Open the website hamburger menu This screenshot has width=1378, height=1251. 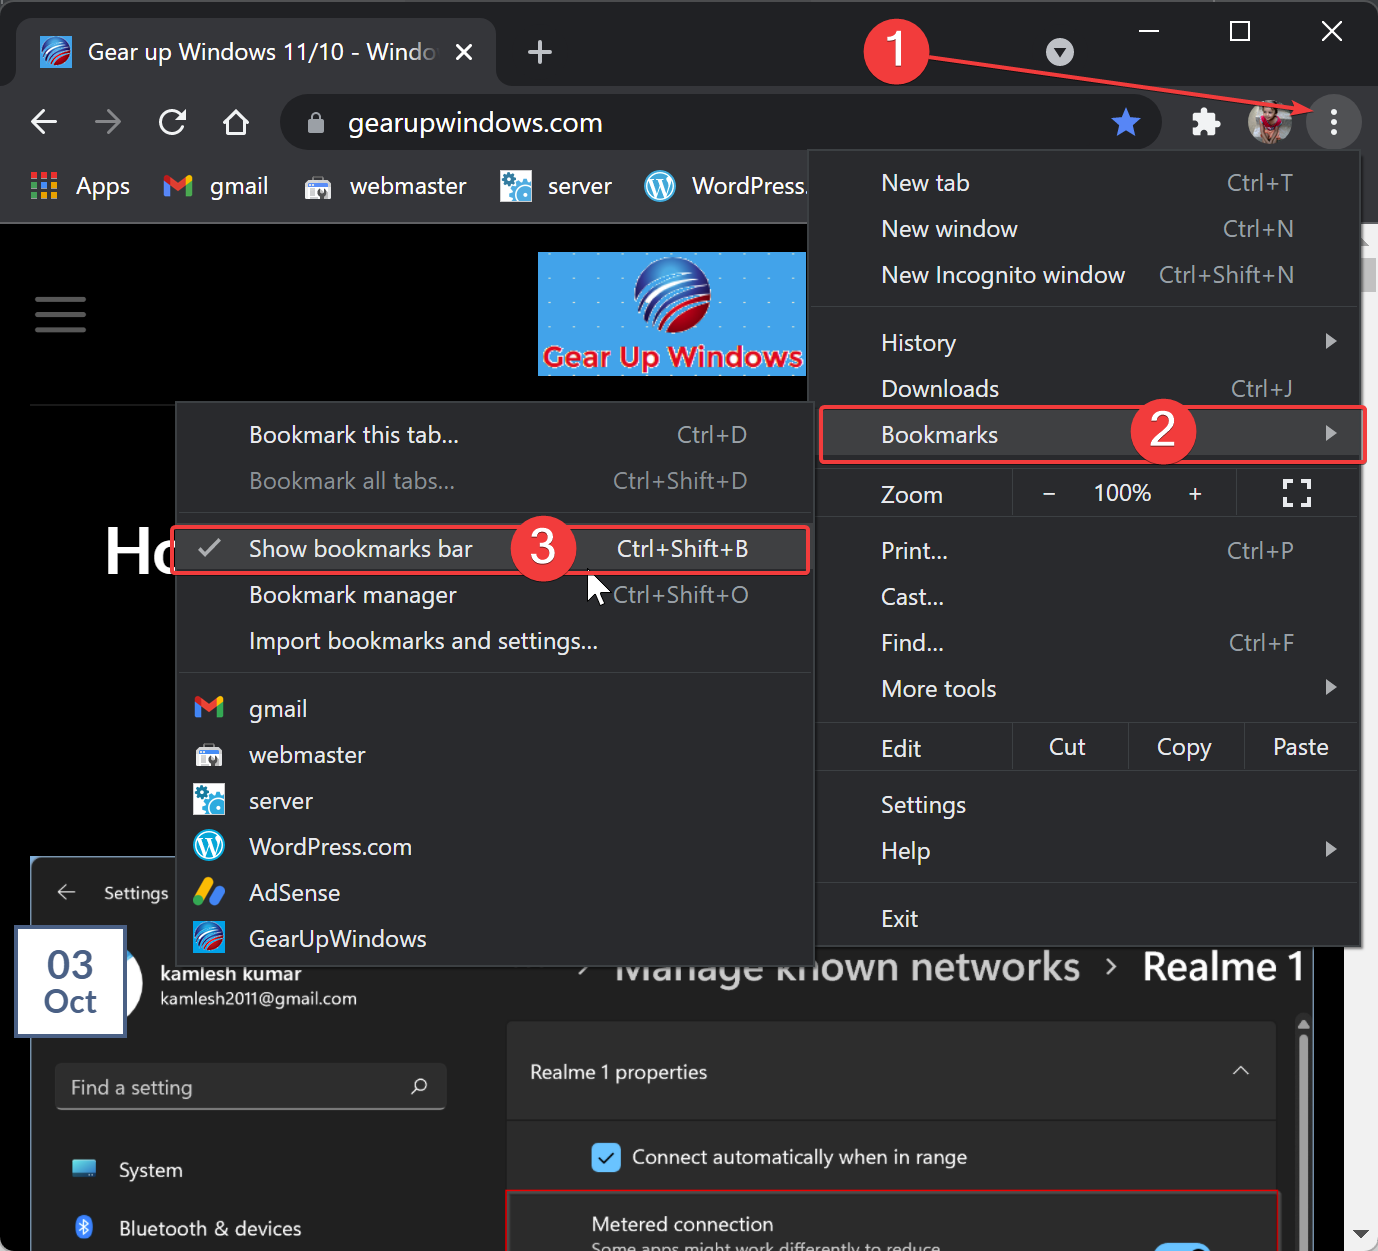(x=60, y=314)
